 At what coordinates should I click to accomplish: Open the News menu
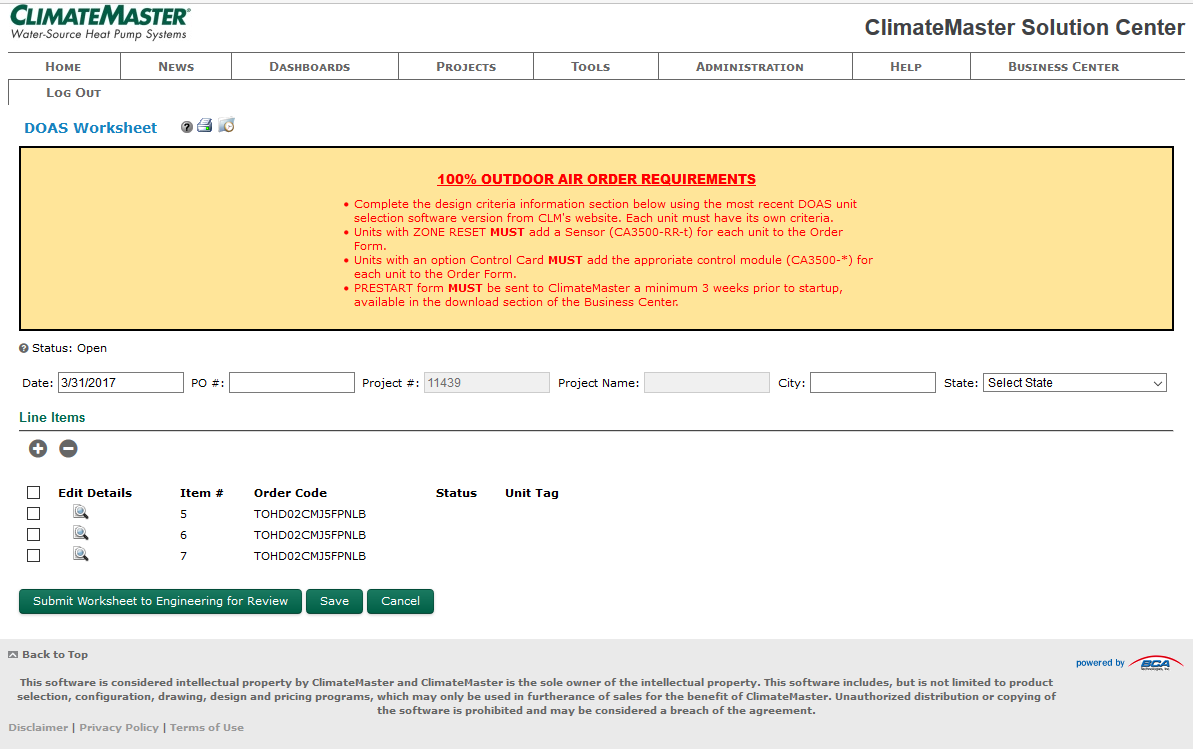[x=176, y=67]
